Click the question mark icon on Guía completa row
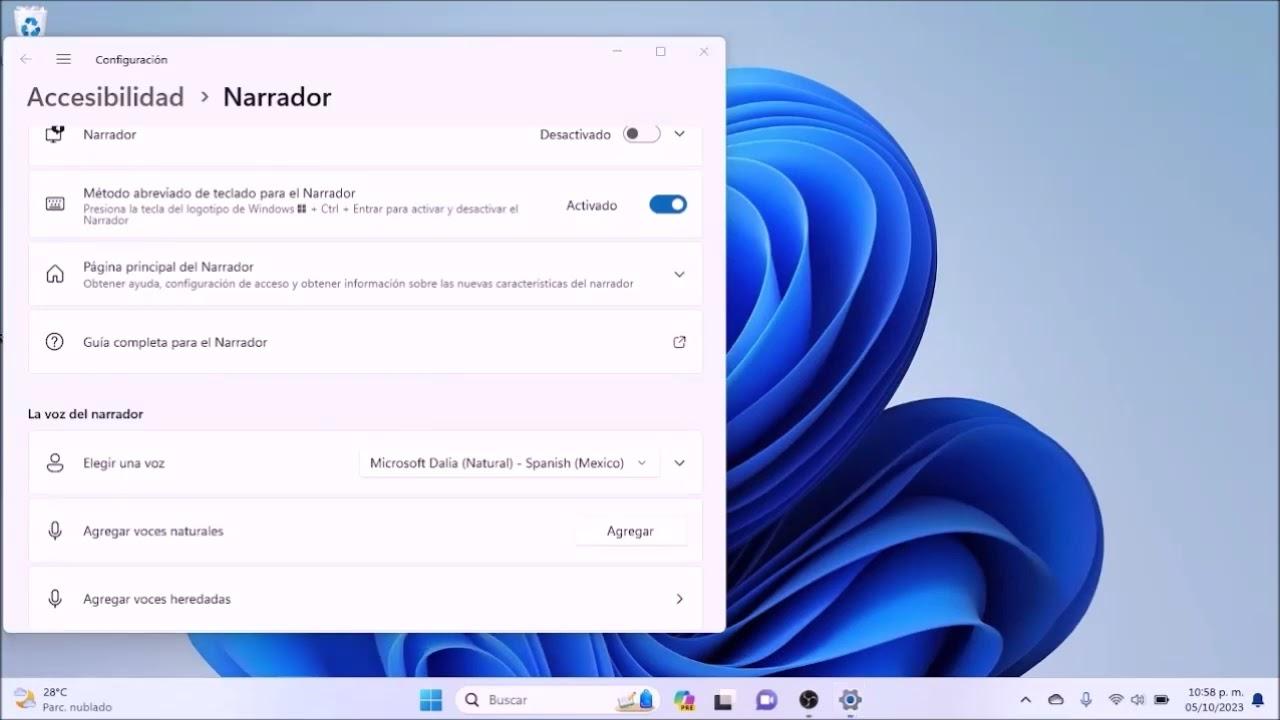Image resolution: width=1280 pixels, height=720 pixels. tap(54, 341)
